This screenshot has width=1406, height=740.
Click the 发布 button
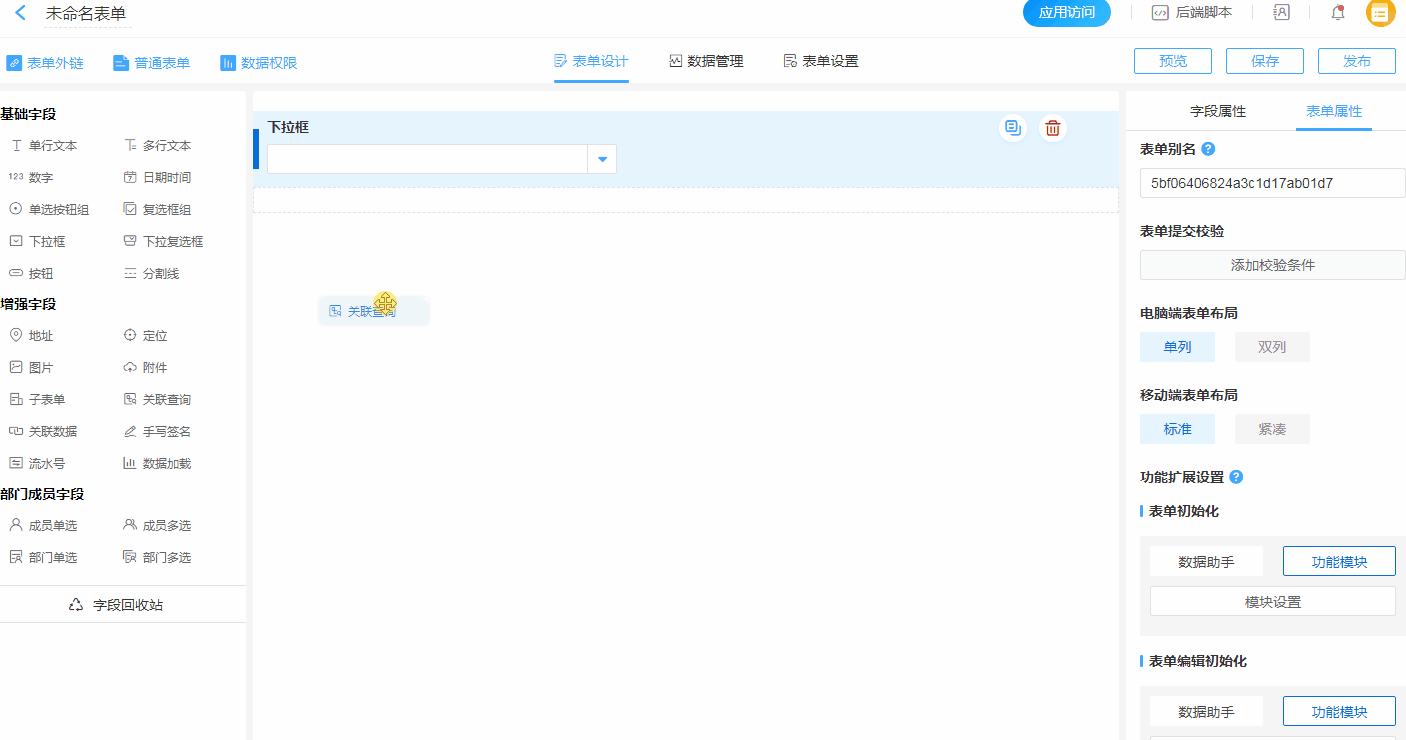click(x=1356, y=61)
